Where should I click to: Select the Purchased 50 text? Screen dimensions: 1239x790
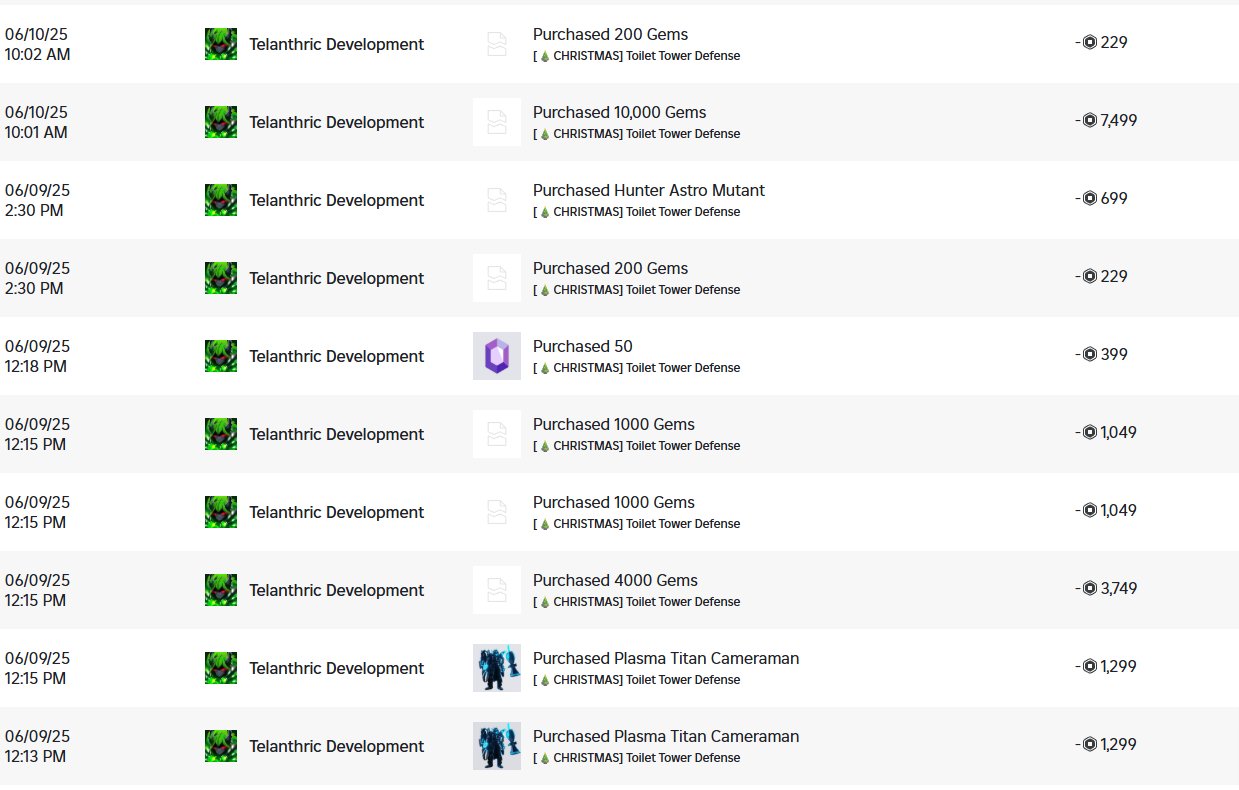(x=583, y=346)
